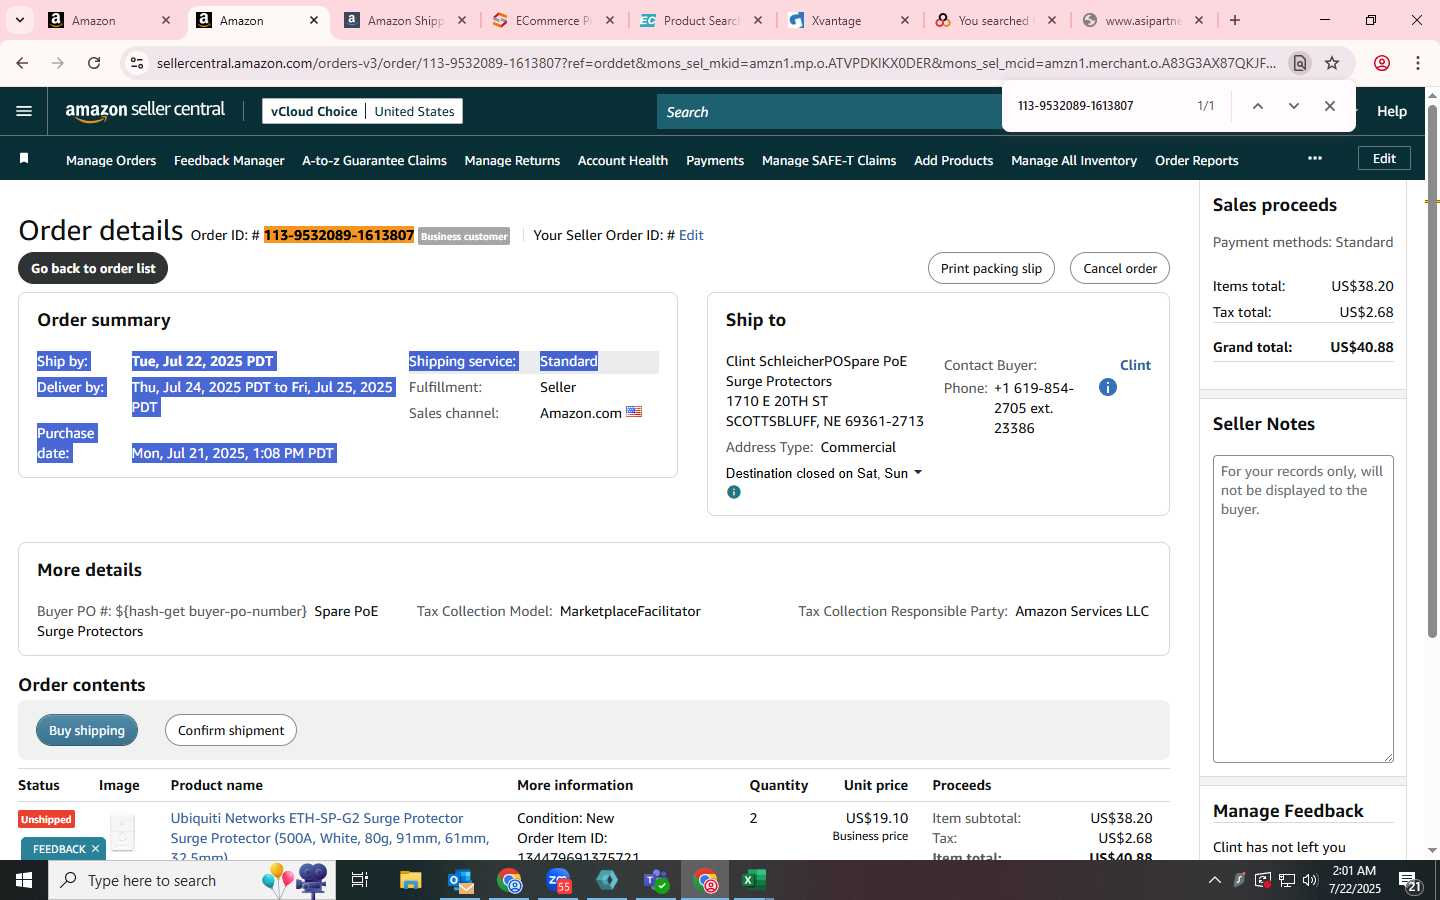Open Zoom from the taskbar
The image size is (1440, 900).
[x=558, y=880]
